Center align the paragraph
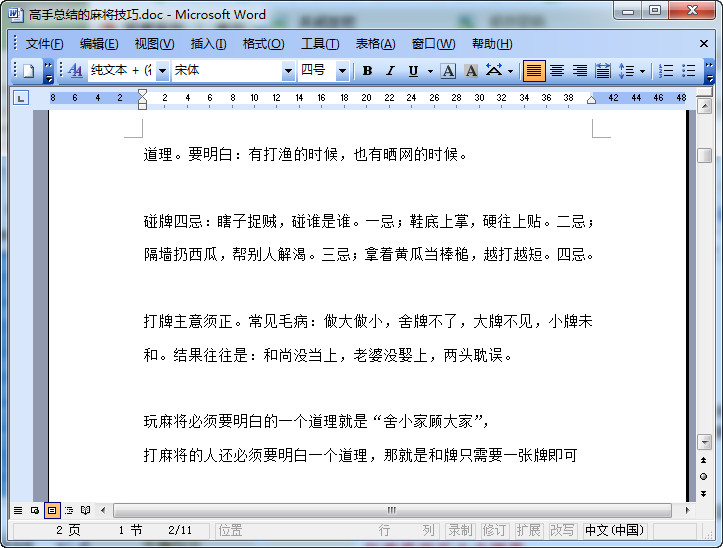 557,71
